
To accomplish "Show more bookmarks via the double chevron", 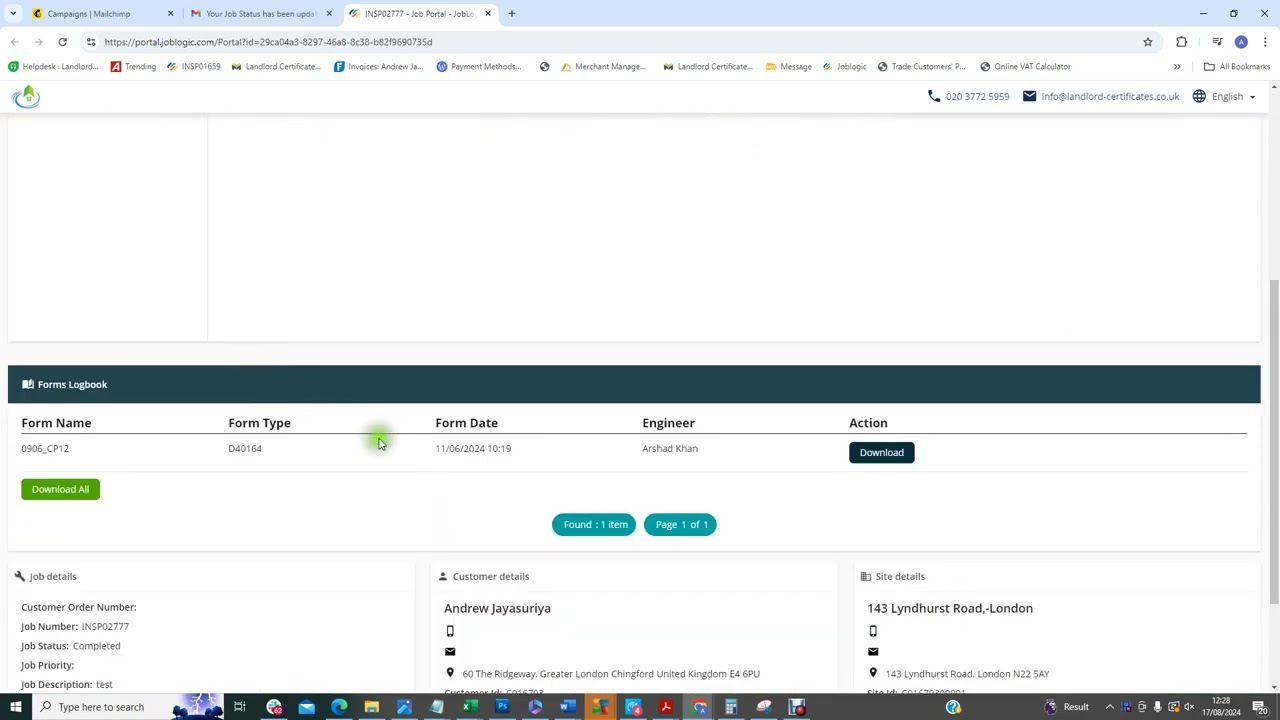I will 1177,66.
